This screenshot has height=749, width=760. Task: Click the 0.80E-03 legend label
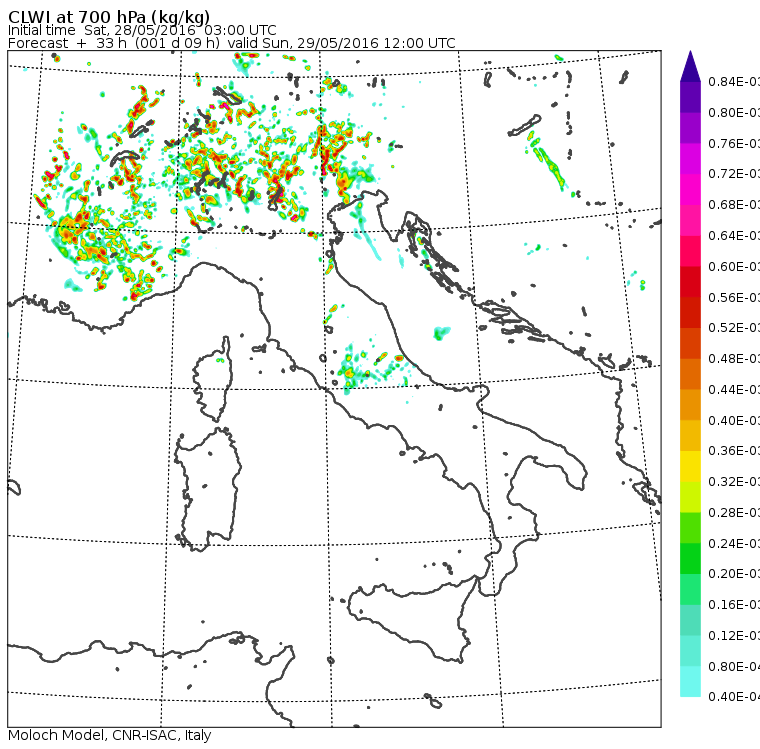pyautogui.click(x=733, y=112)
